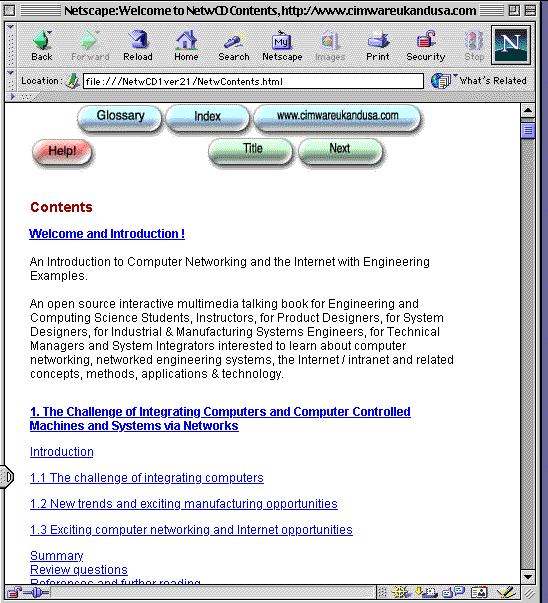Open chapter 1 The Challenge of Integrating Computers link
548x603 pixels.
pyautogui.click(x=220, y=419)
